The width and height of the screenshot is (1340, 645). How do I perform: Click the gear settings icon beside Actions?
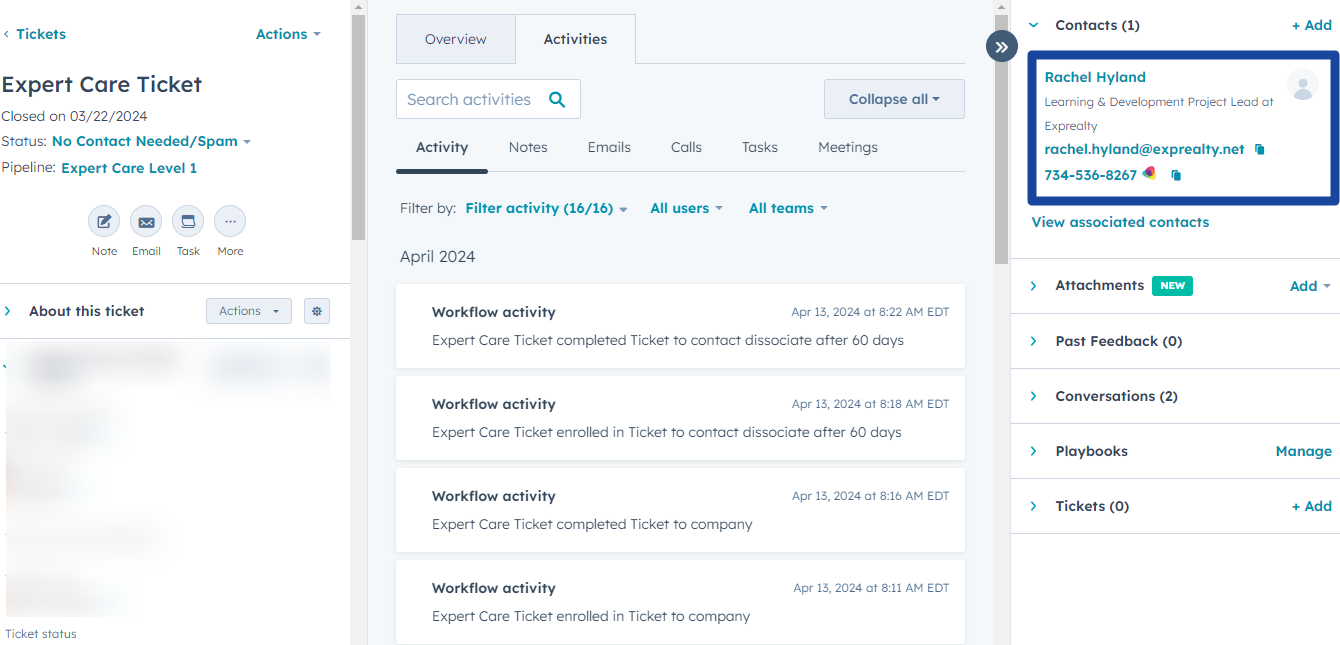point(317,311)
